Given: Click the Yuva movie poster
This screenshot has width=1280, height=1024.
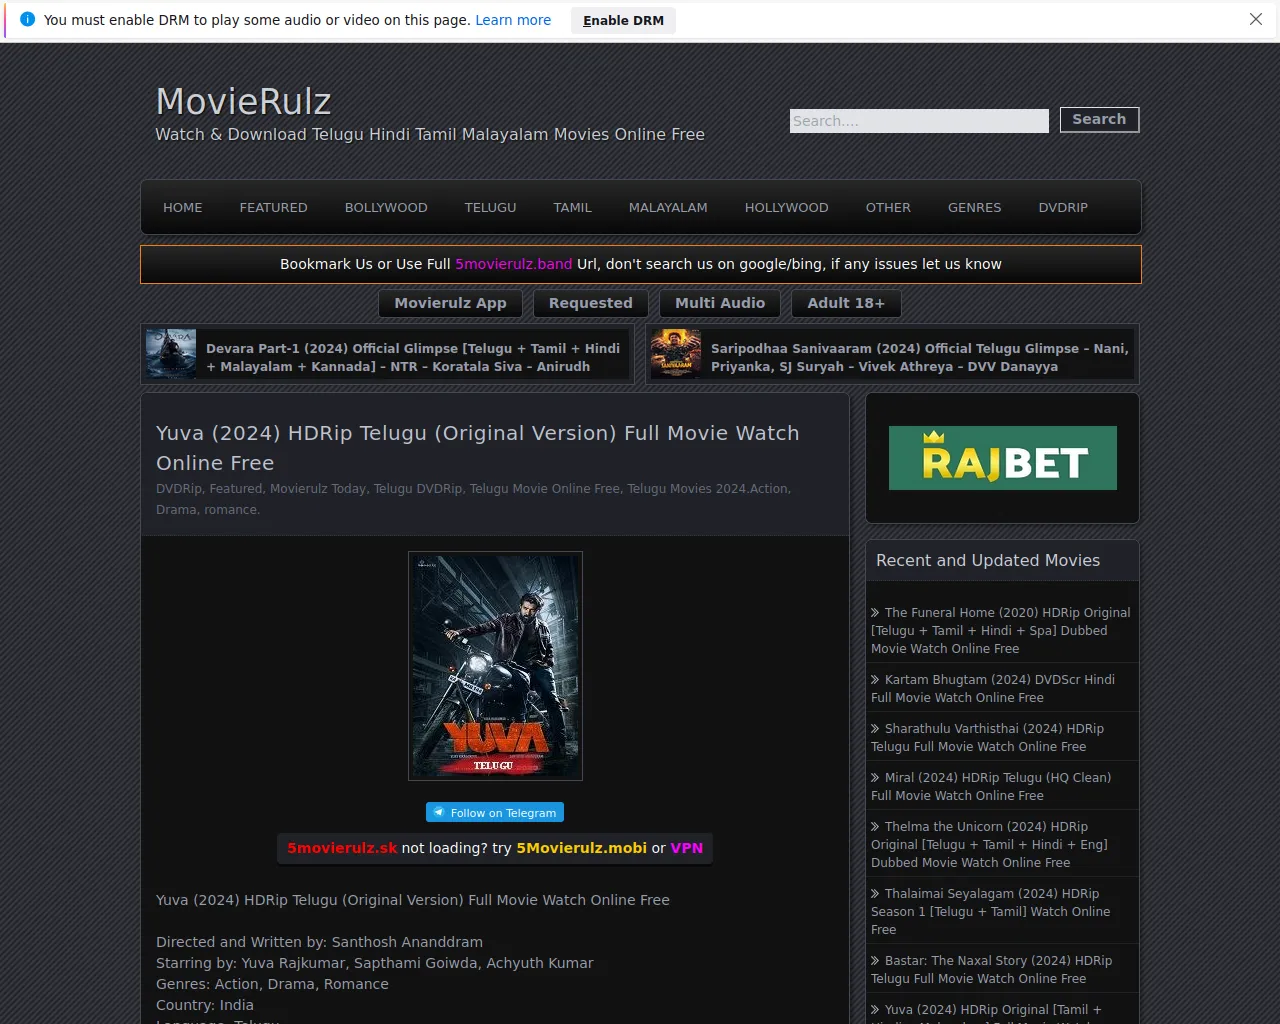Looking at the screenshot, I should pyautogui.click(x=495, y=666).
